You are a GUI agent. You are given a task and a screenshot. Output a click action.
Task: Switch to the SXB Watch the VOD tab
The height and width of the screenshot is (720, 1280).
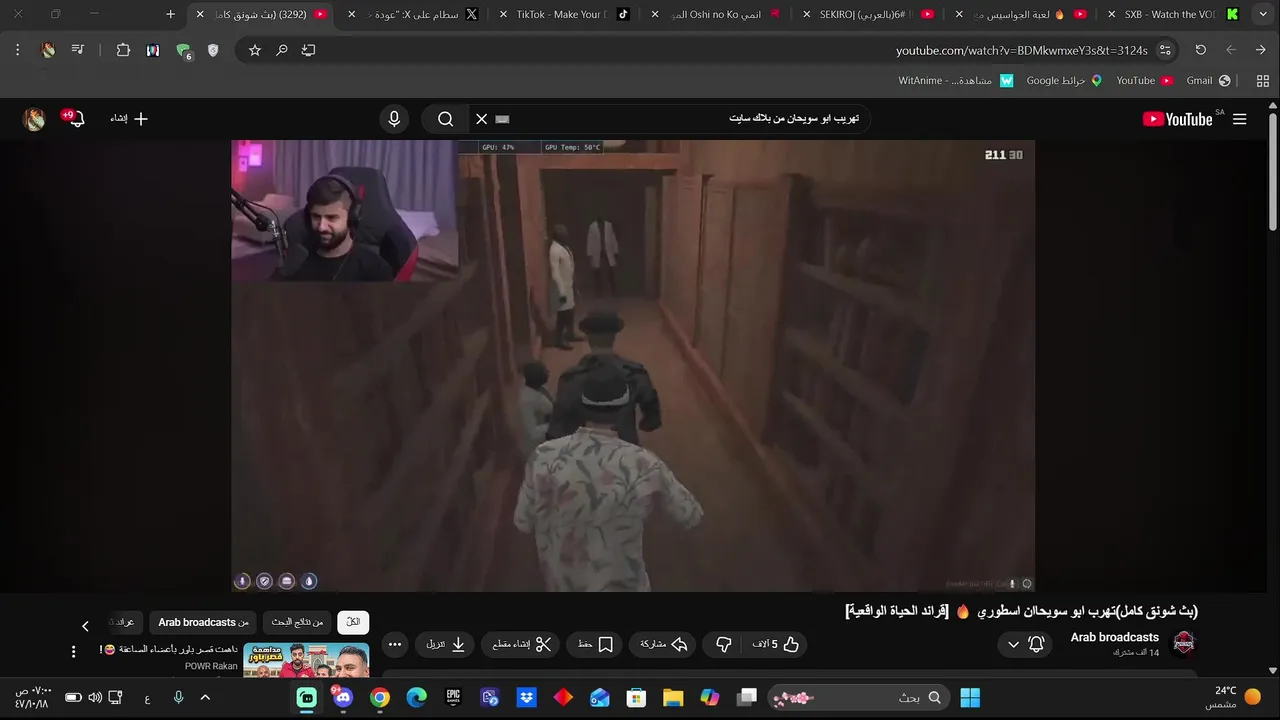(x=1172, y=14)
